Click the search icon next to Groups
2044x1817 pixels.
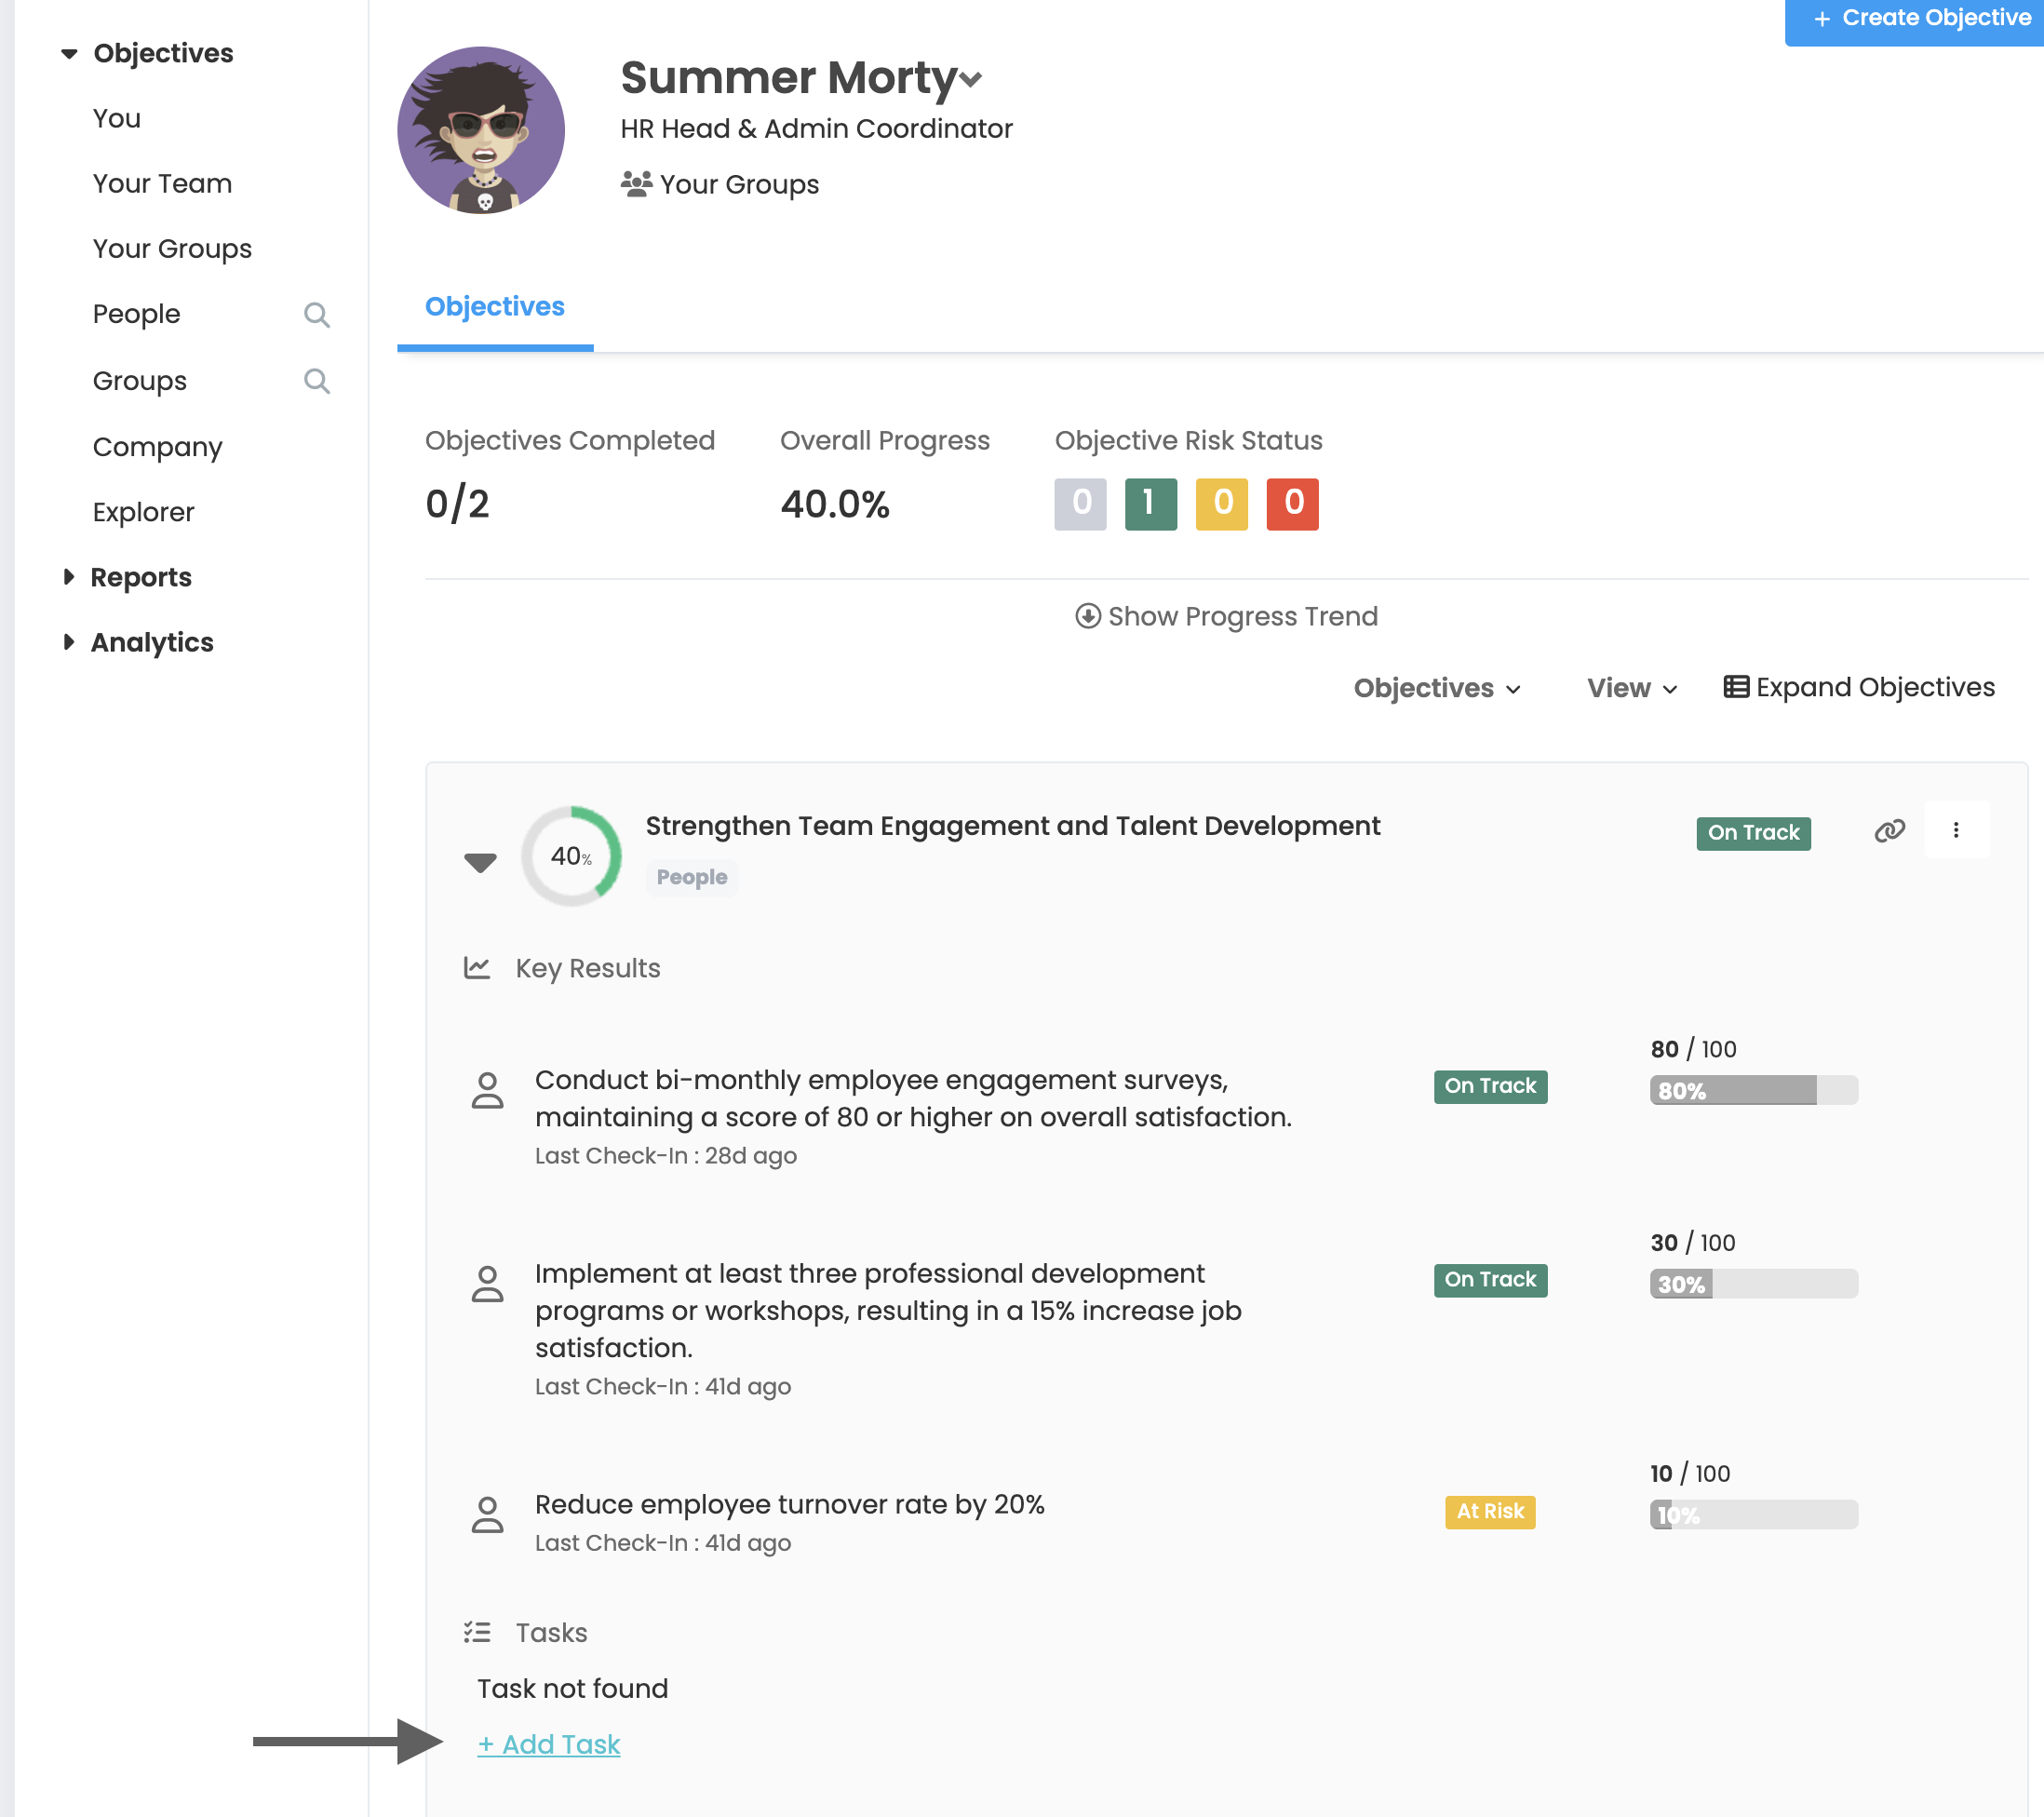[x=316, y=381]
